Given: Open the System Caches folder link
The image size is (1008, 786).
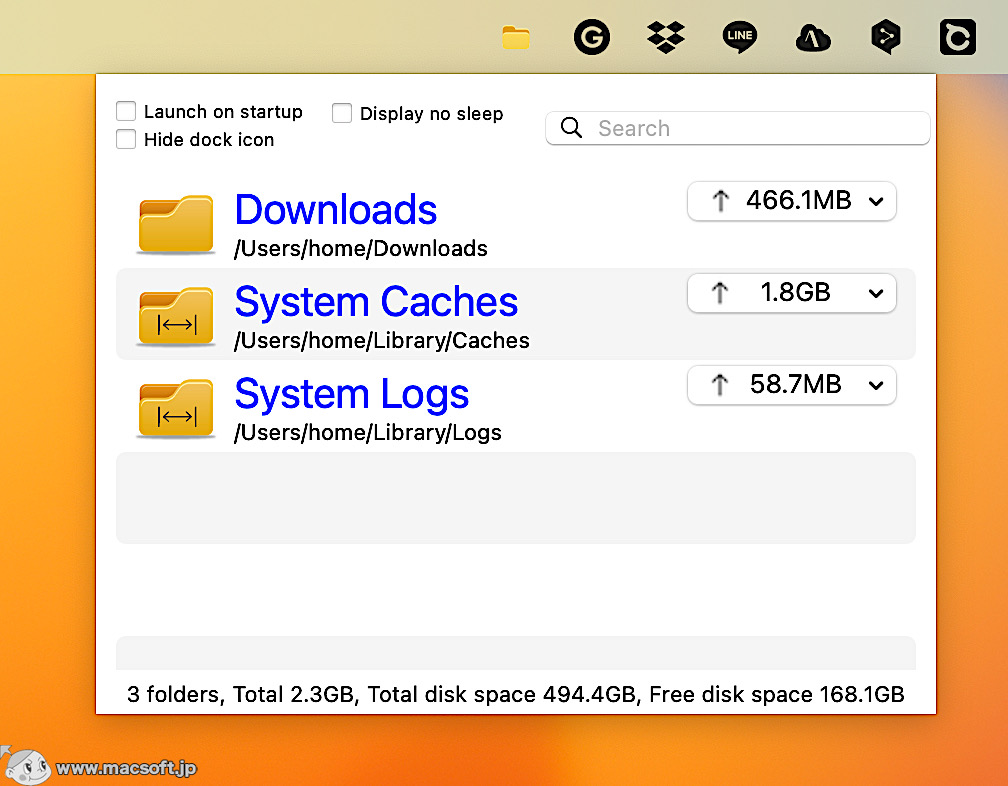Looking at the screenshot, I should point(376,301).
